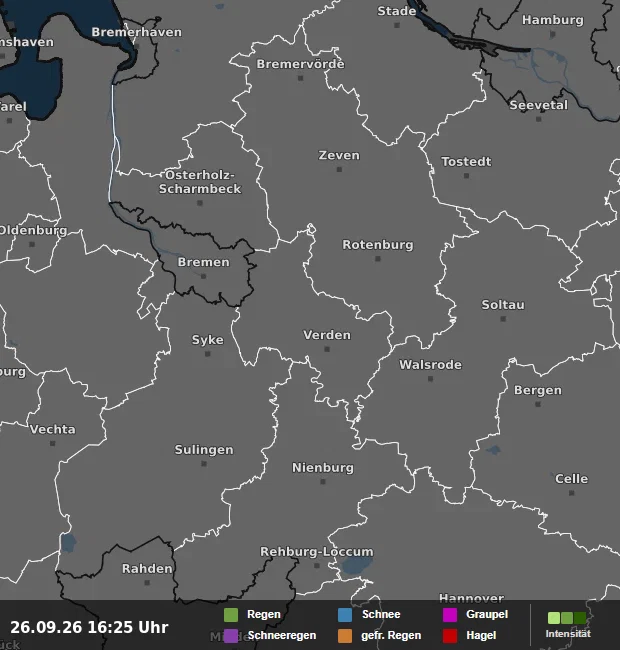Click the red Hagel legend swatch

[450, 636]
